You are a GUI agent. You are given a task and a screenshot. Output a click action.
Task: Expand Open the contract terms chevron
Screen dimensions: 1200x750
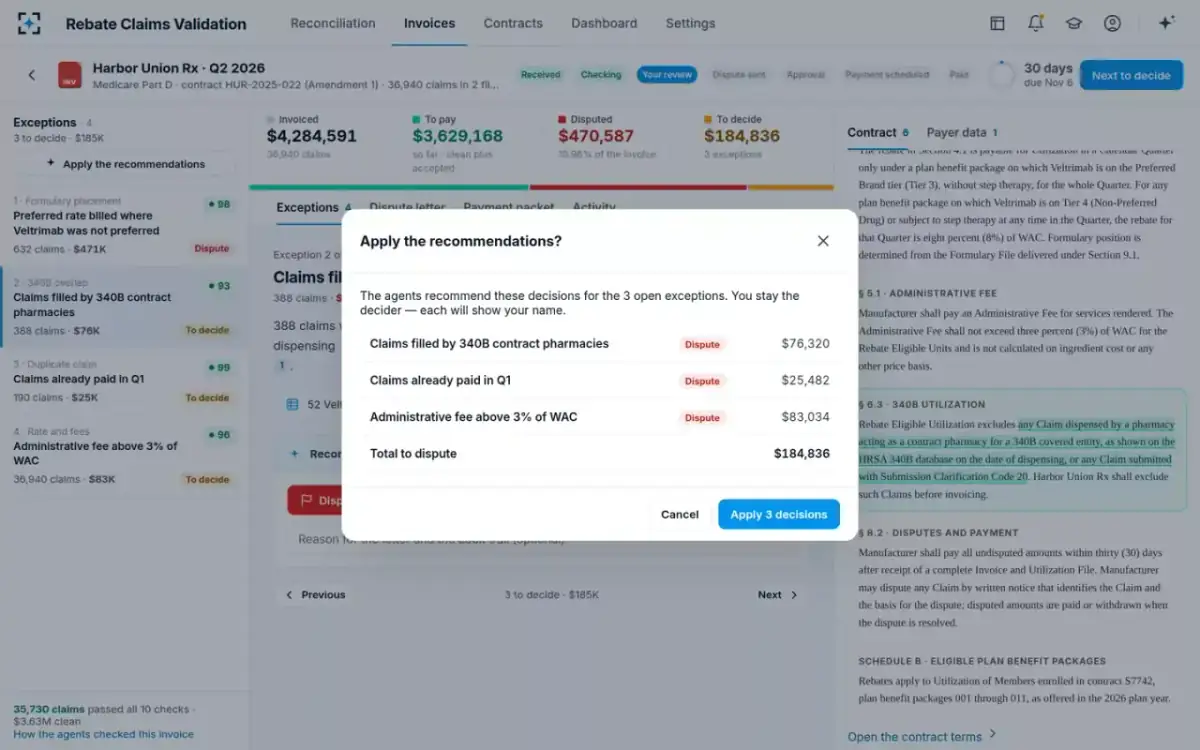click(x=993, y=736)
